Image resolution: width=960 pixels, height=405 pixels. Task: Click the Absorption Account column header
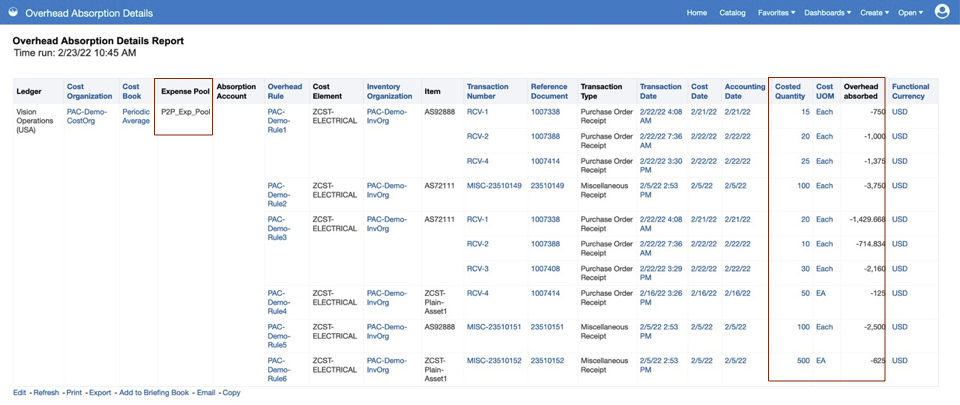236,91
